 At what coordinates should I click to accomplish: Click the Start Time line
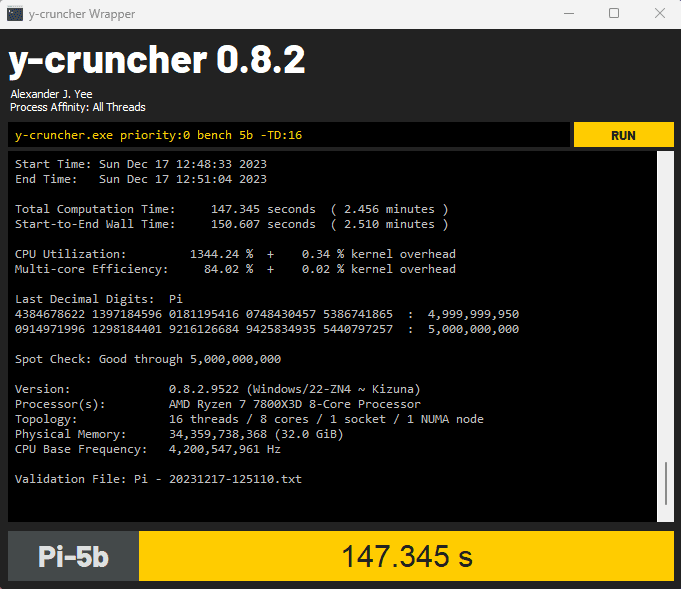pos(141,164)
